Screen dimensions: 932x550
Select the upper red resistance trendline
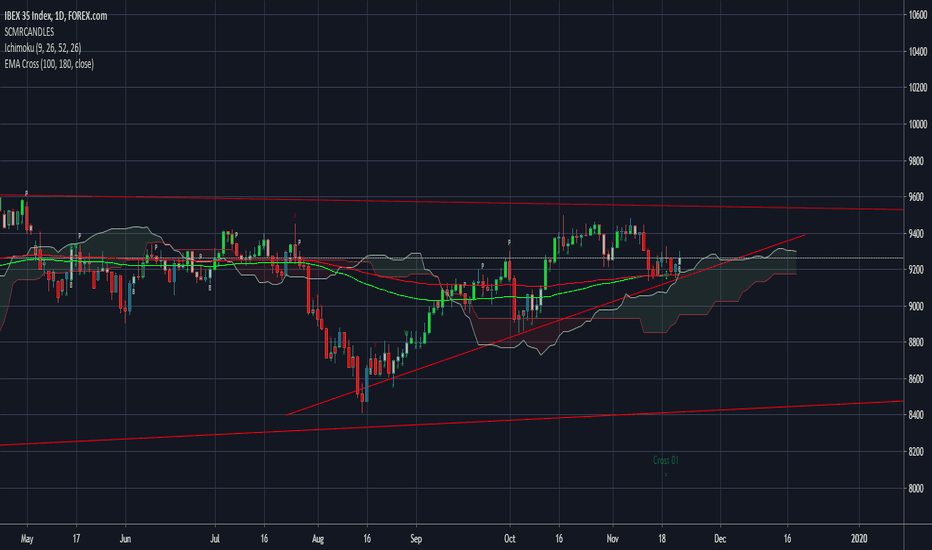[452, 202]
